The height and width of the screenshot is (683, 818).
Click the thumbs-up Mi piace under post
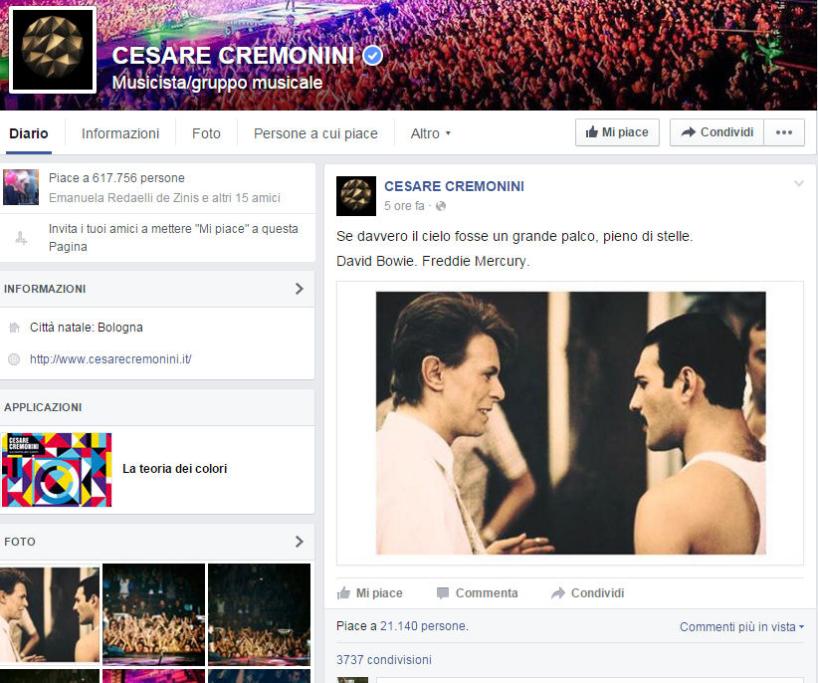370,593
